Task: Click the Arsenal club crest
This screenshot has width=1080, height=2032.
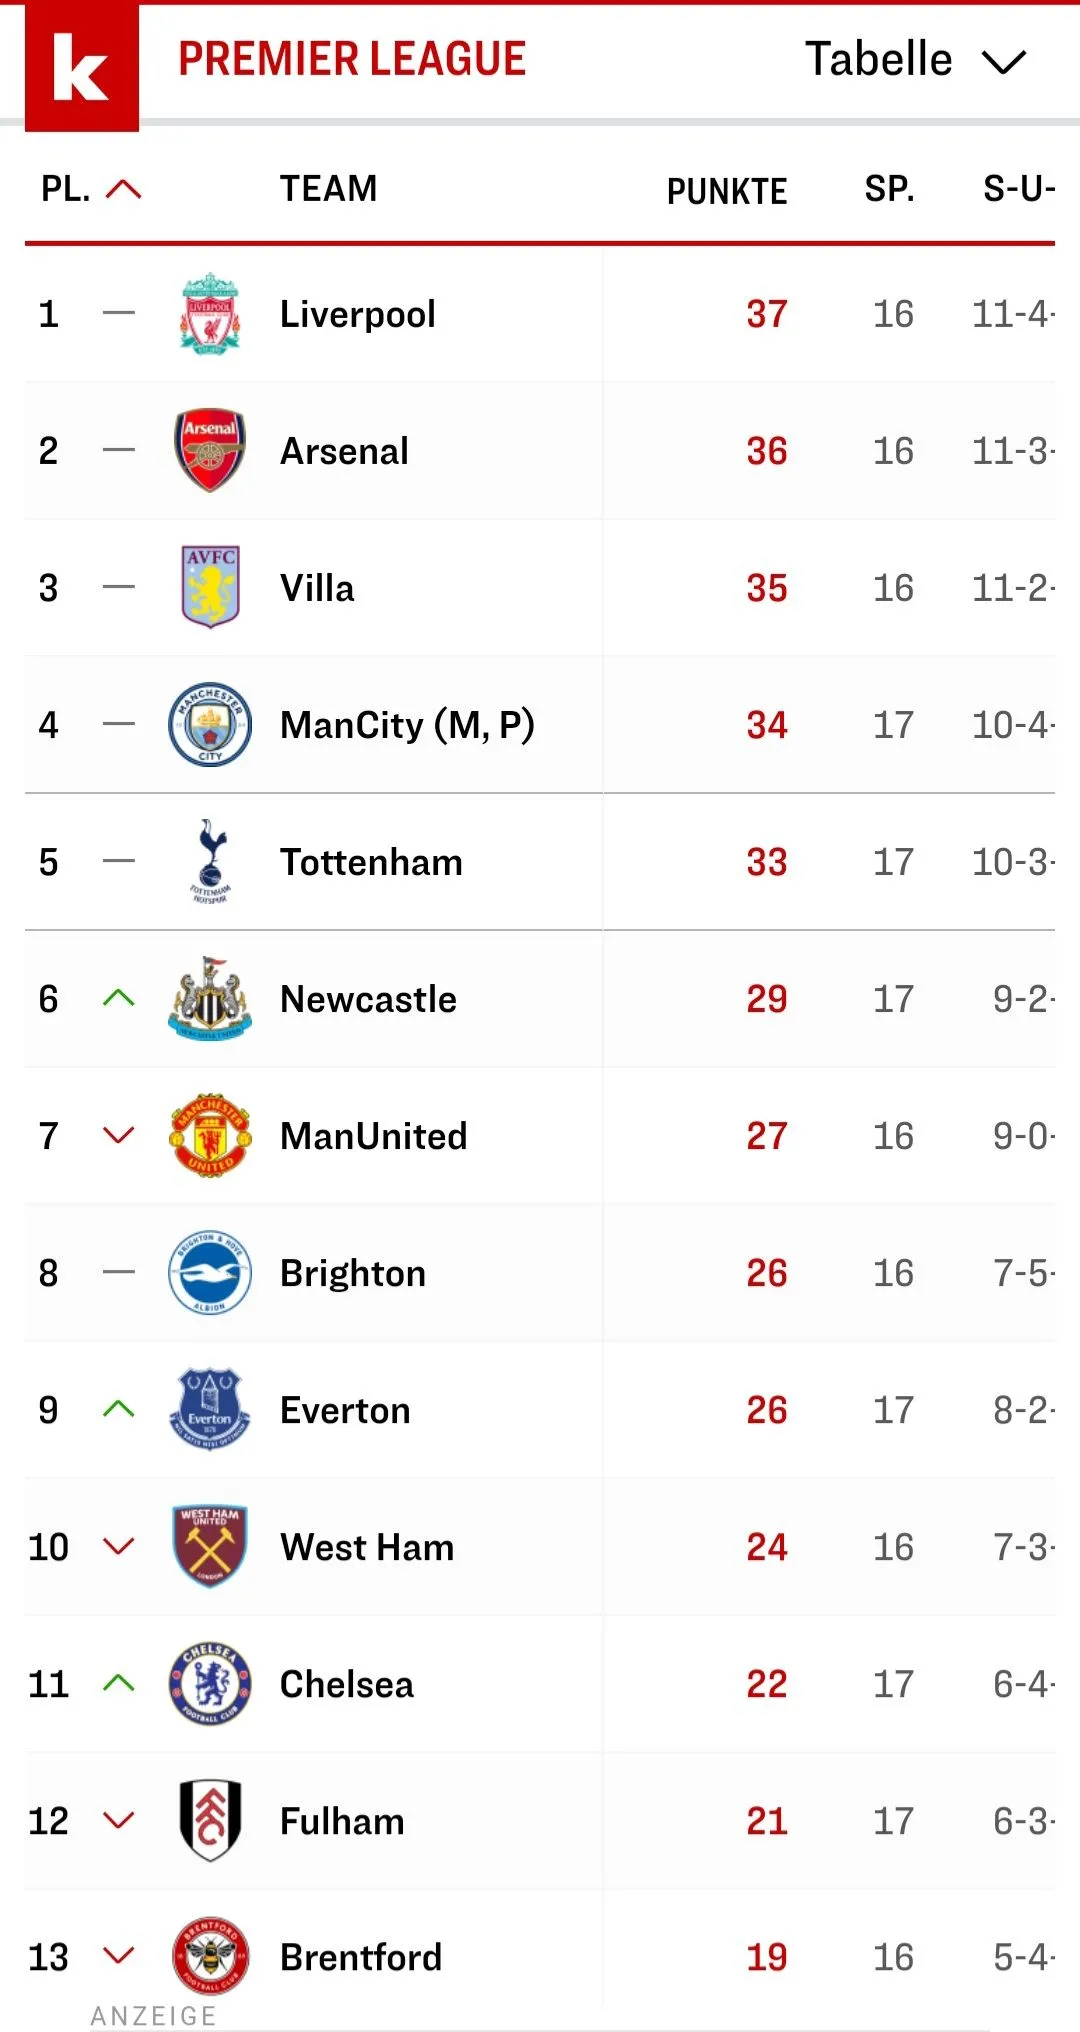Action: coord(210,451)
